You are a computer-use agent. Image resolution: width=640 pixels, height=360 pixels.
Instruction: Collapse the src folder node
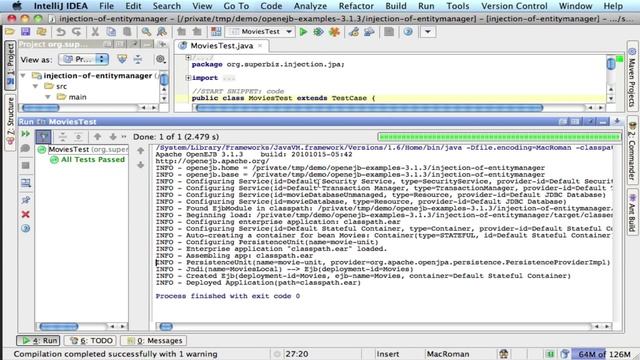click(x=36, y=87)
